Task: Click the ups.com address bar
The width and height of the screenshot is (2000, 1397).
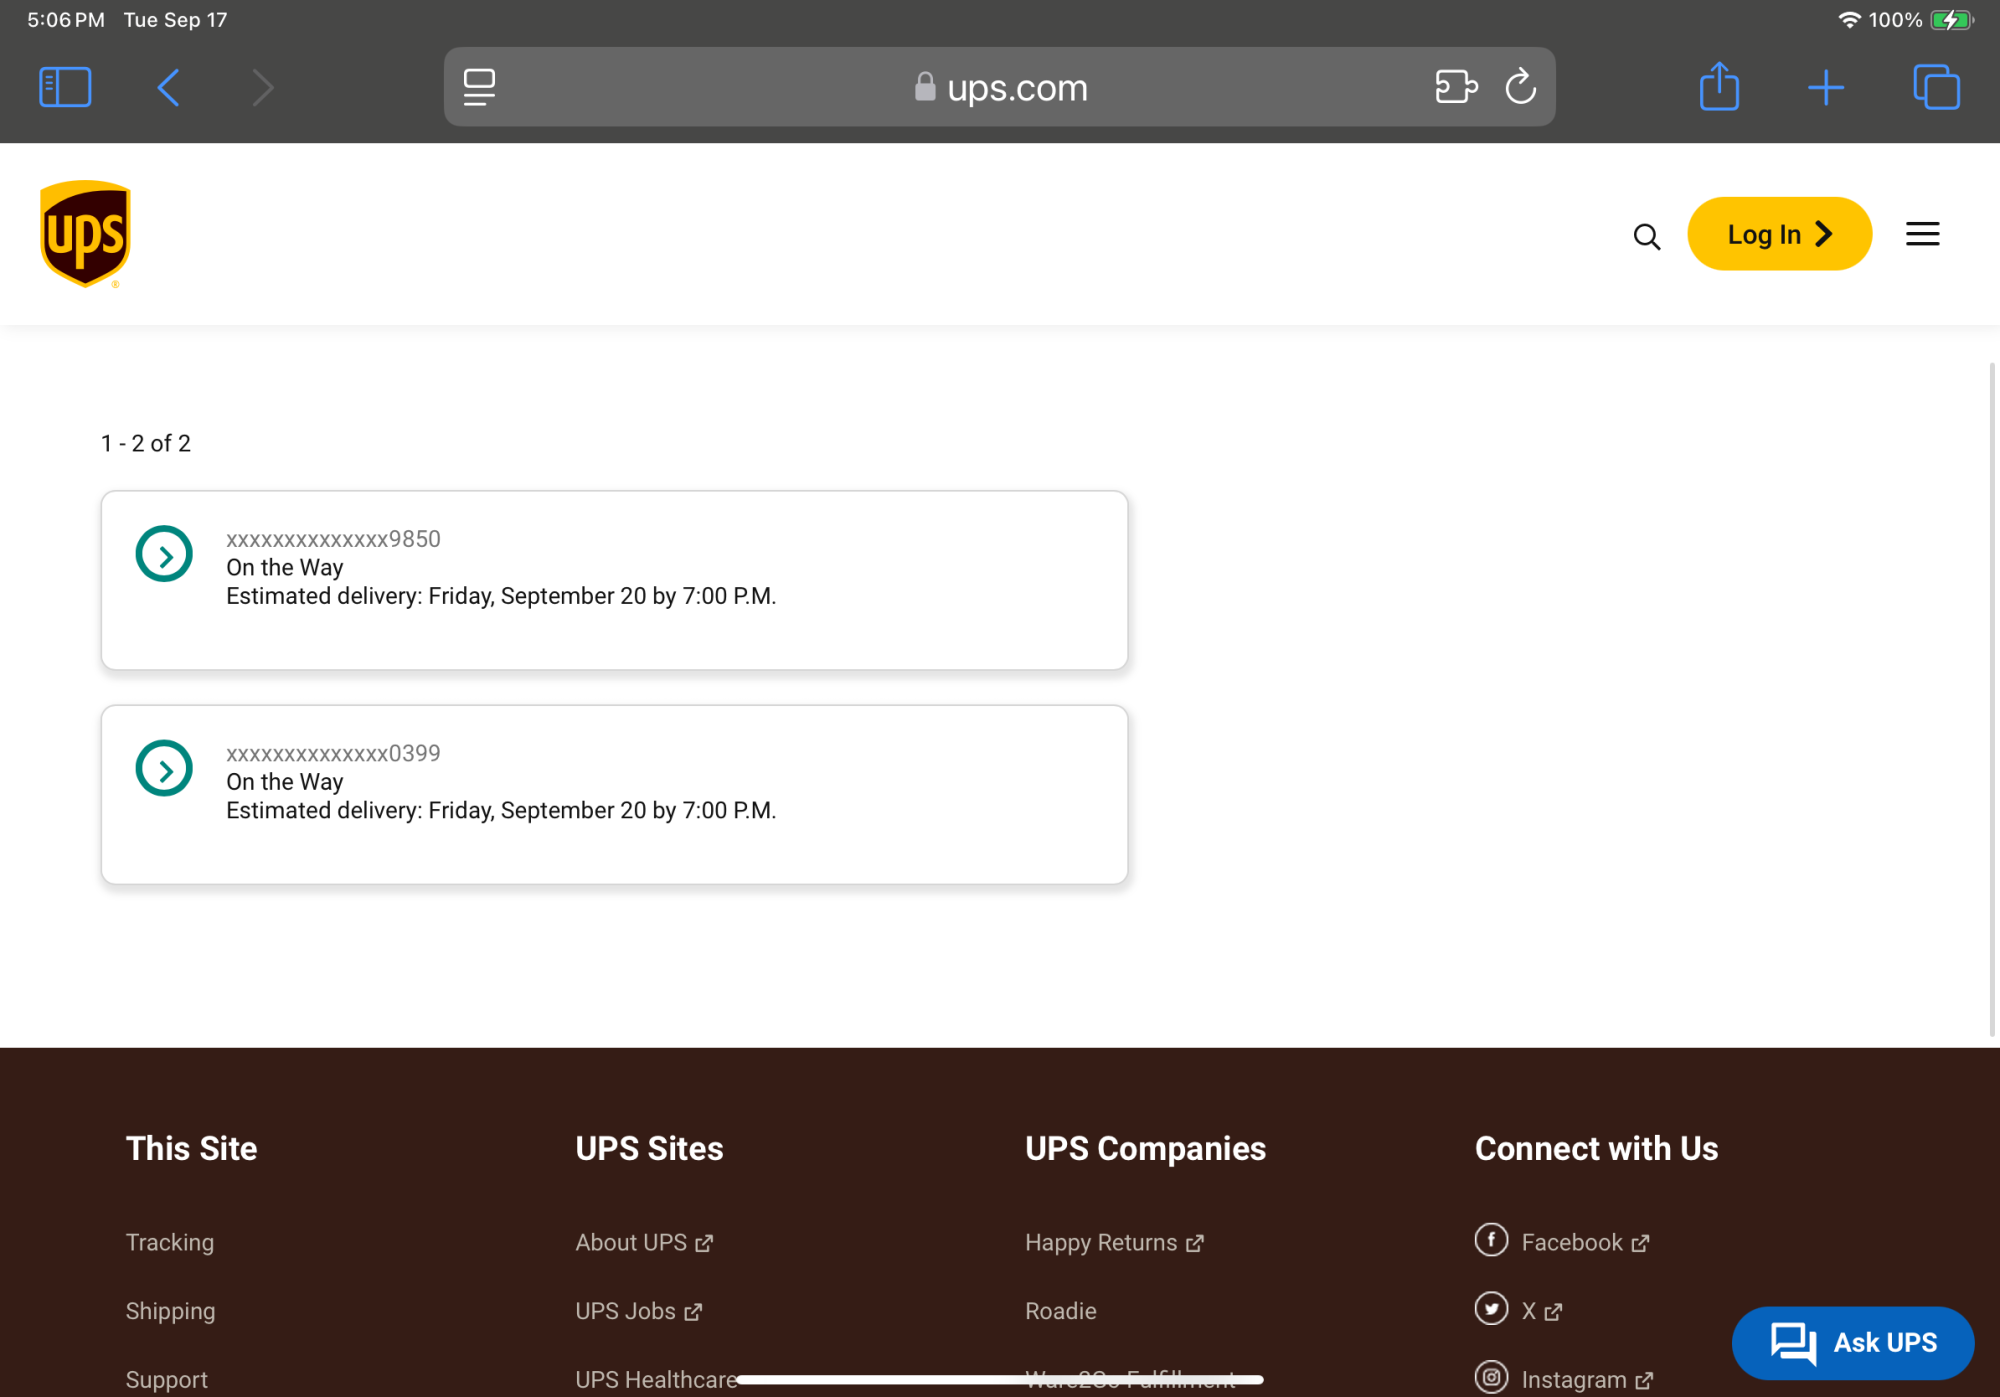Action: [x=1000, y=87]
